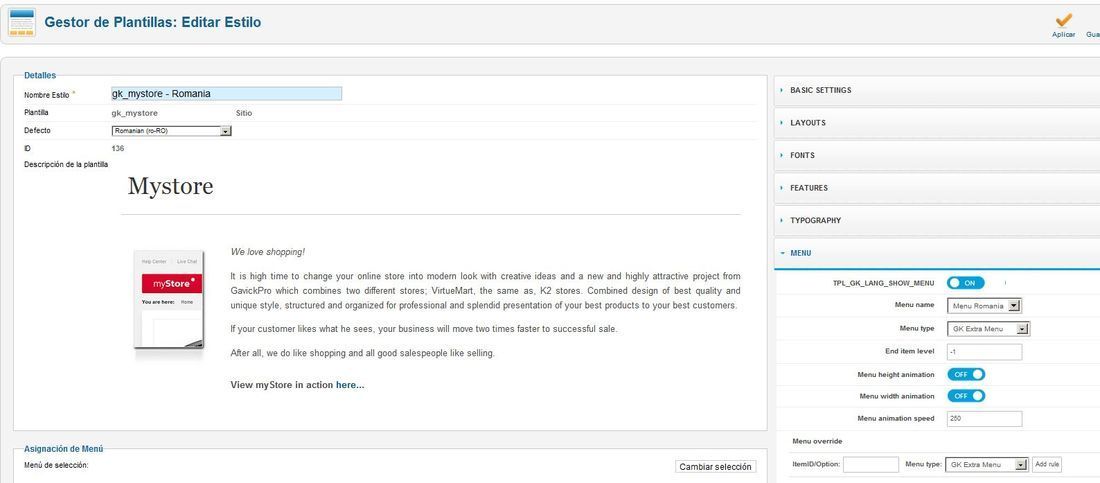Open the Defecto language dropdown
The image size is (1100, 483).
pyautogui.click(x=171, y=131)
